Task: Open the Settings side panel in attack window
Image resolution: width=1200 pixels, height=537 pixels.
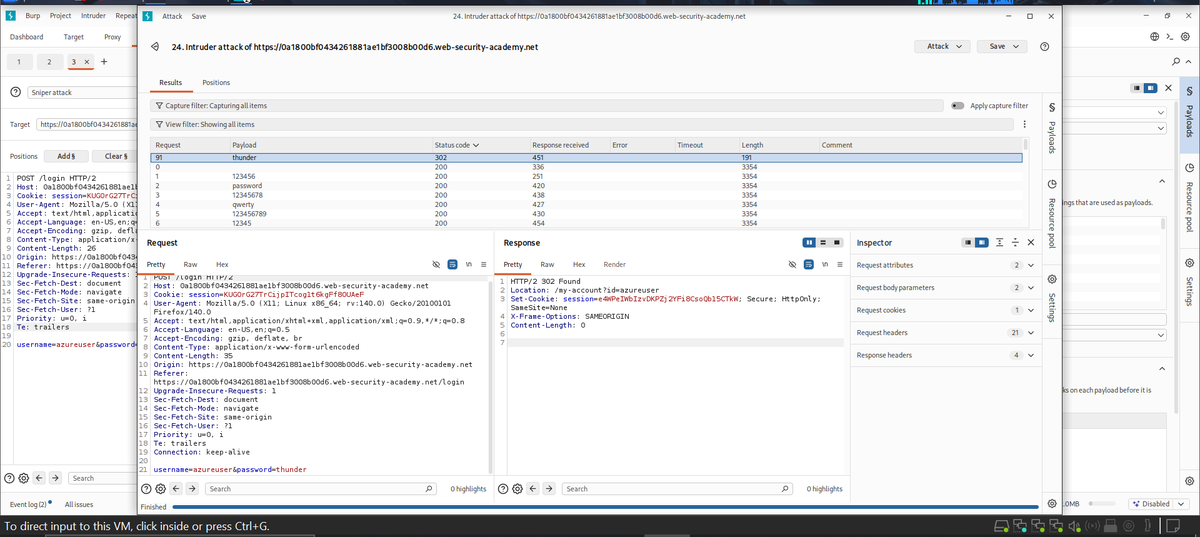Action: coord(1052,299)
